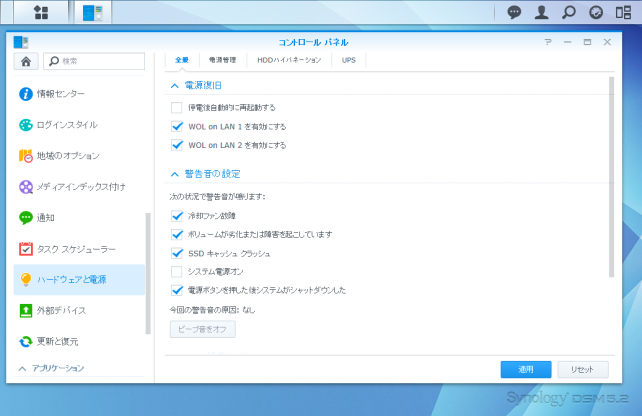
Task: Switch to the 電源管理 tab
Action: (x=222, y=60)
